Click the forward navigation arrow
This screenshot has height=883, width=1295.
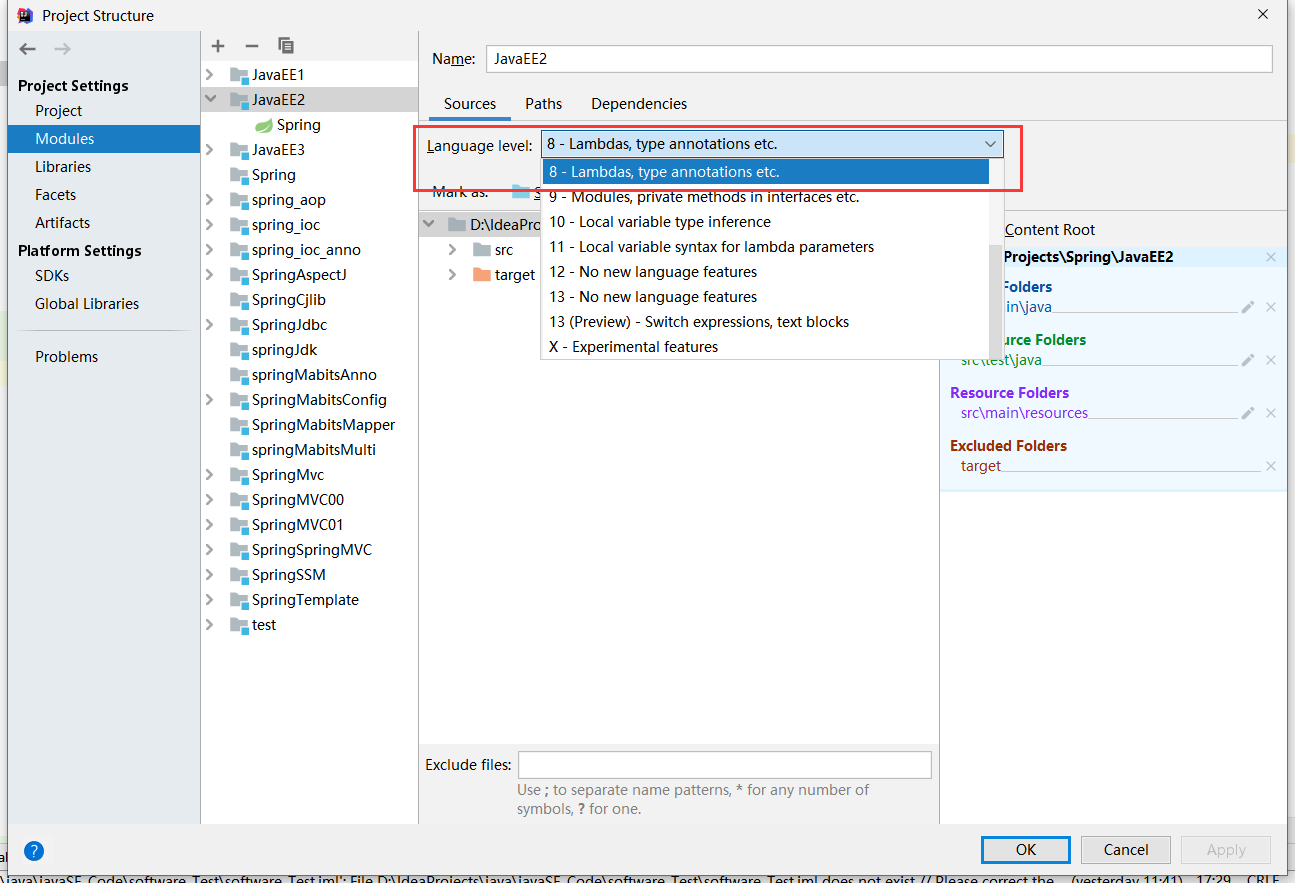click(x=62, y=49)
